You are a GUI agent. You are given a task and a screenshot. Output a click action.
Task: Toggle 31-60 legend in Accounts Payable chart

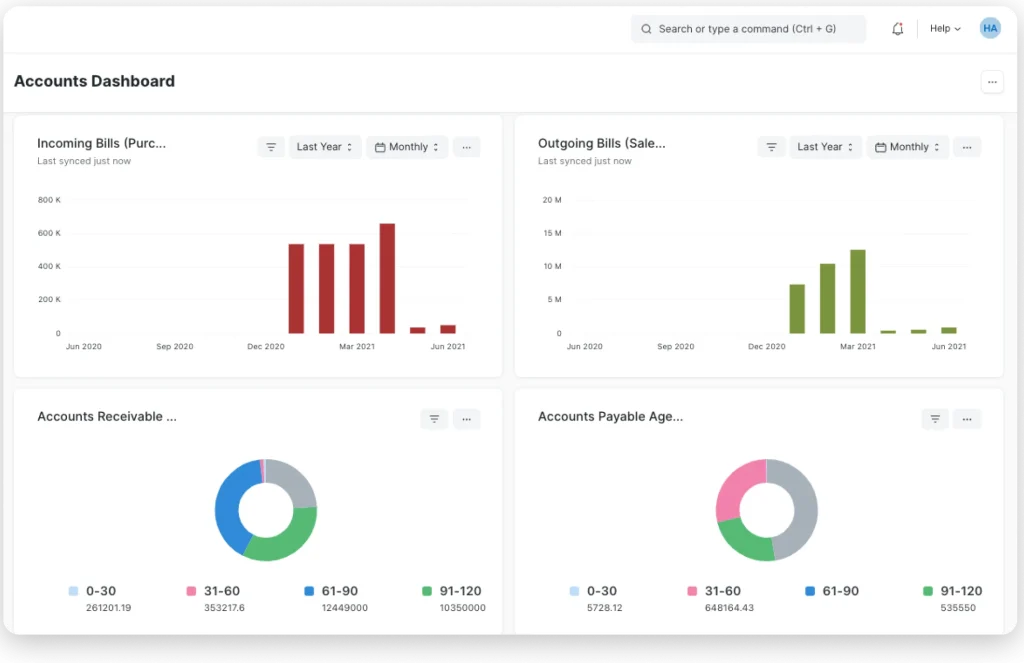712,591
